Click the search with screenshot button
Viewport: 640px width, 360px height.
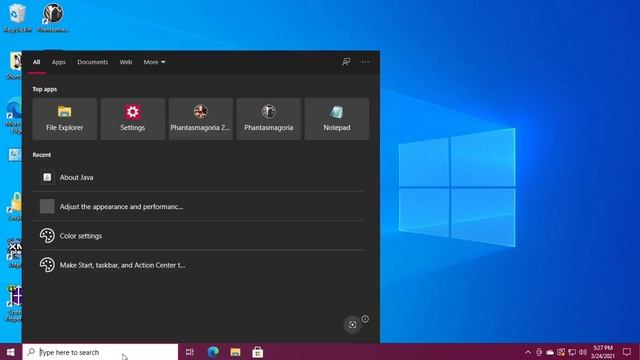tap(352, 325)
